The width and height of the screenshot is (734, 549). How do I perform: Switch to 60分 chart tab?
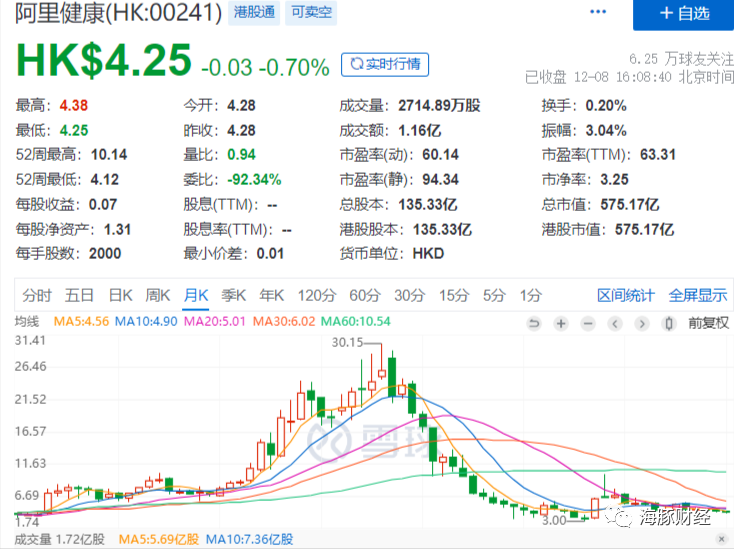(365, 295)
